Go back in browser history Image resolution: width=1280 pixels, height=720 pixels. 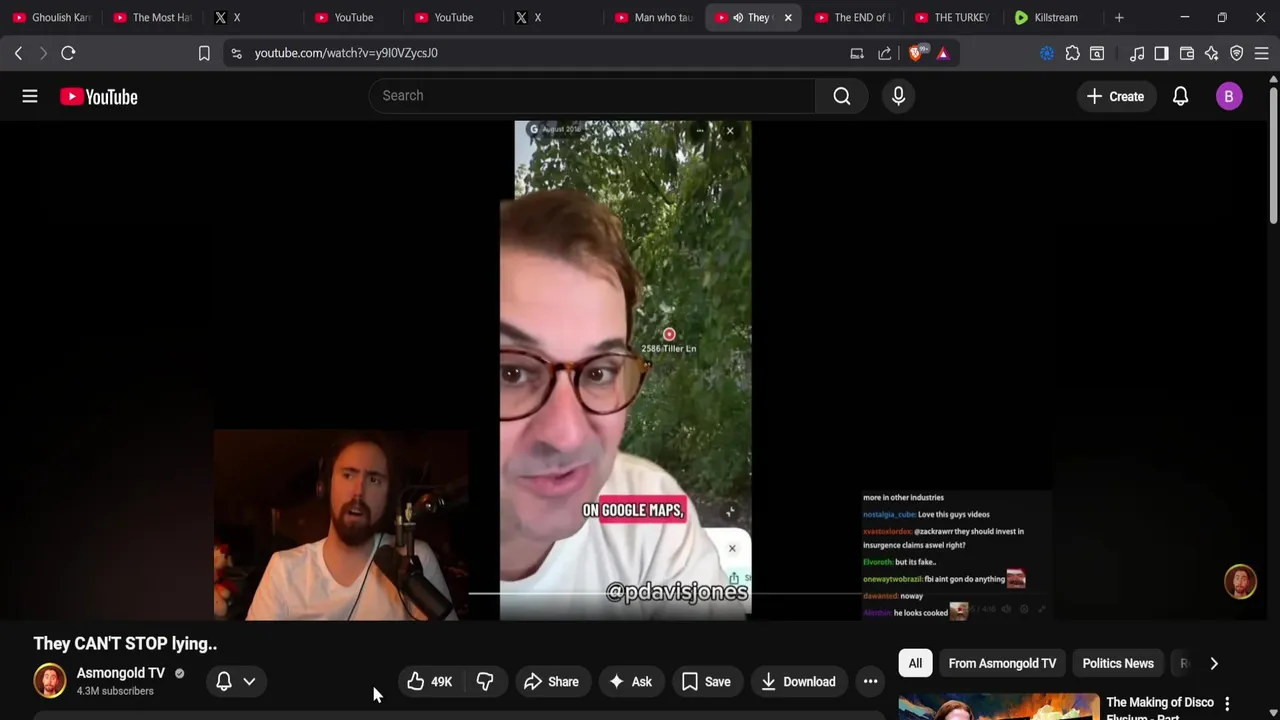pyautogui.click(x=18, y=53)
